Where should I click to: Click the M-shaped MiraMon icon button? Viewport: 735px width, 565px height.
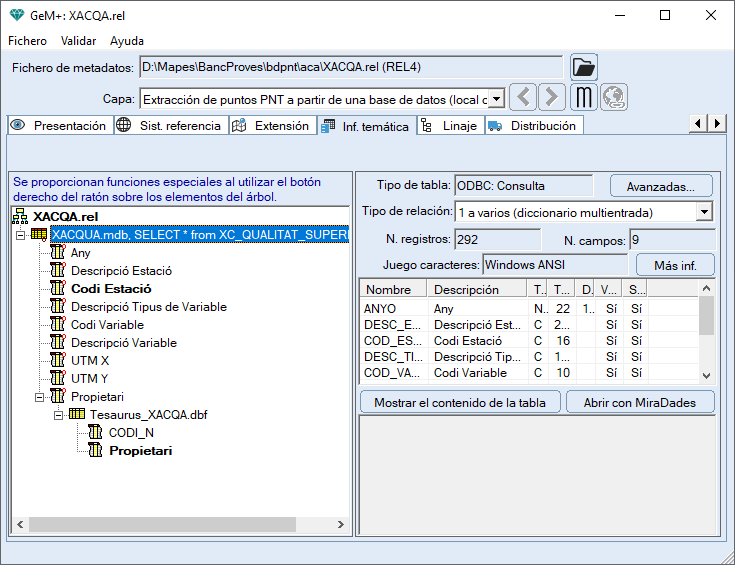pyautogui.click(x=584, y=98)
